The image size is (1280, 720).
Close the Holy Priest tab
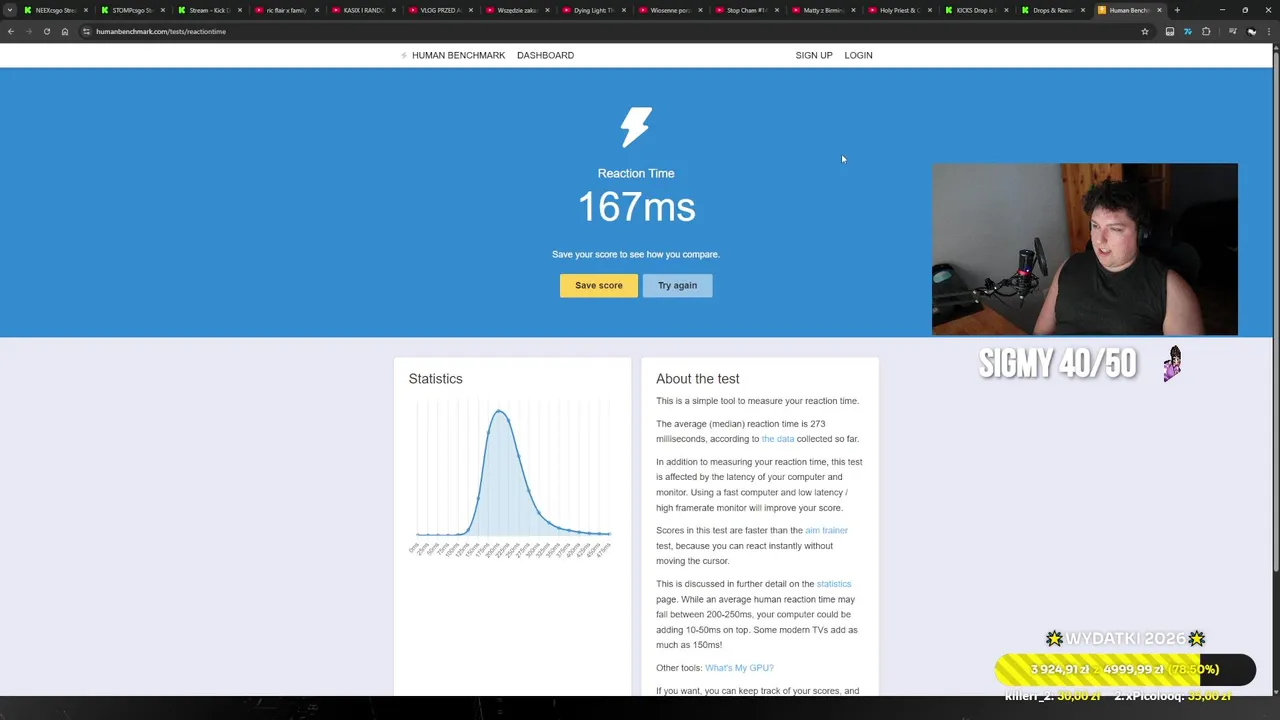pos(929,10)
